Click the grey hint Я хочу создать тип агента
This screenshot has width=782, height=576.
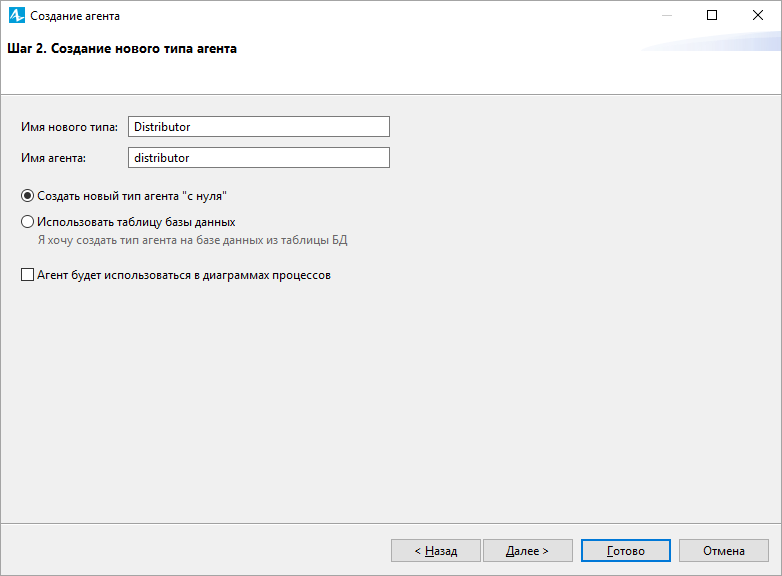tap(107, 240)
